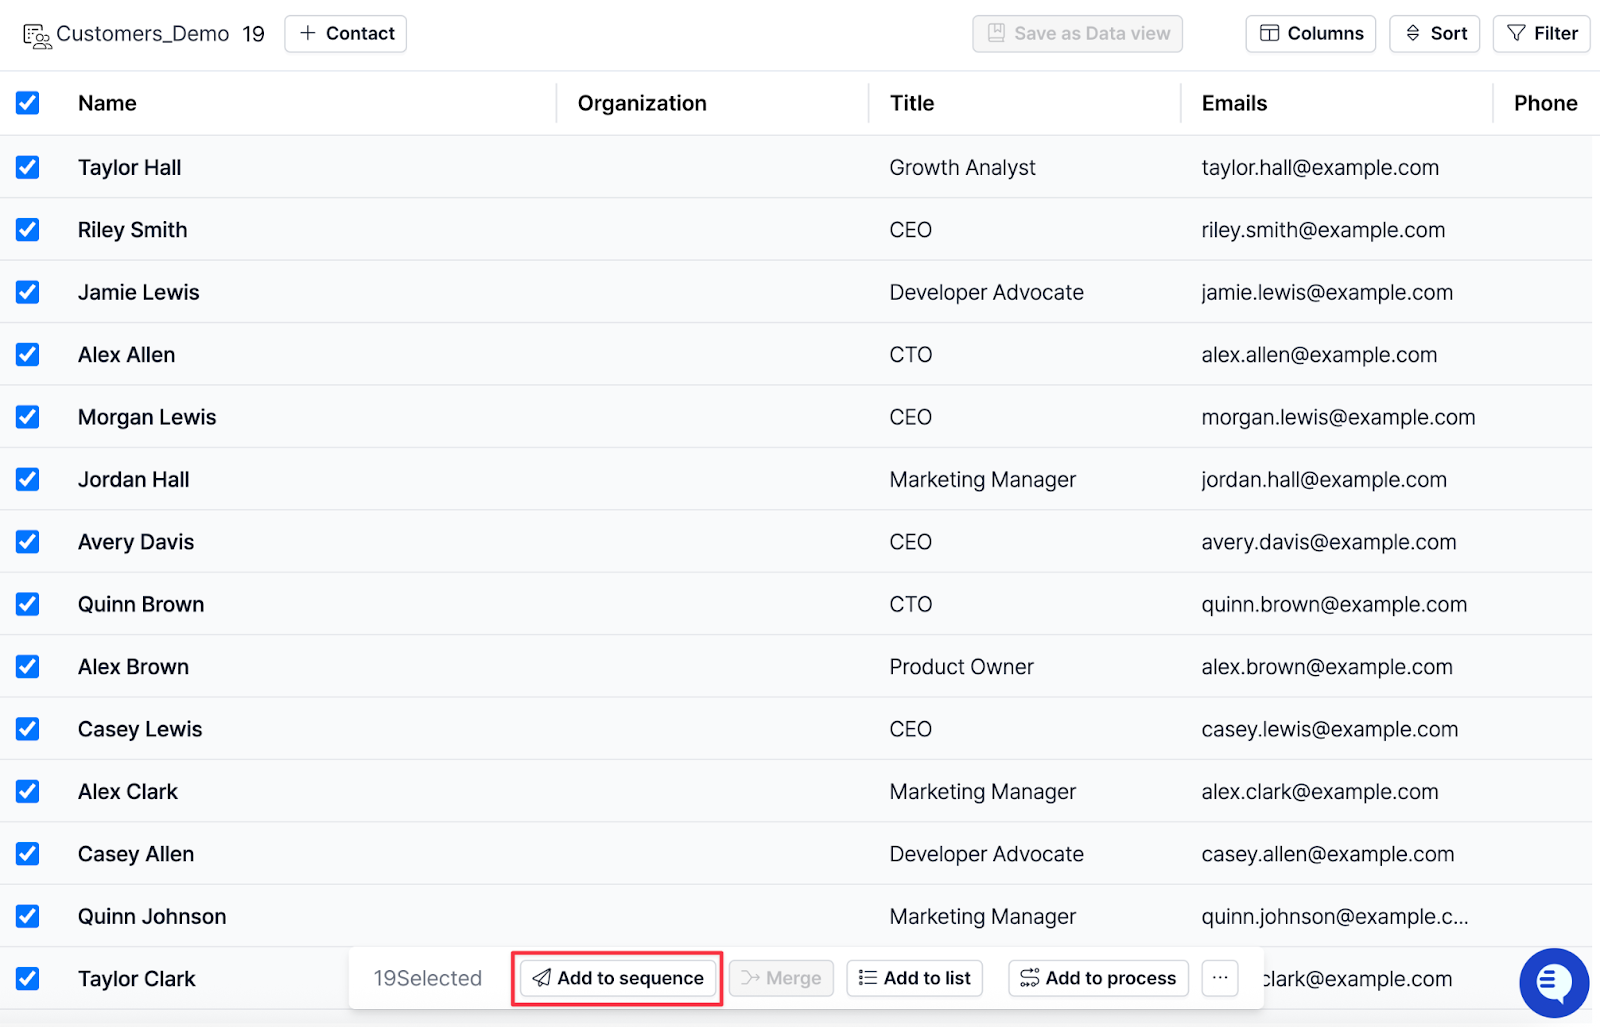
Task: Open the more actions ellipsis button
Action: point(1220,978)
